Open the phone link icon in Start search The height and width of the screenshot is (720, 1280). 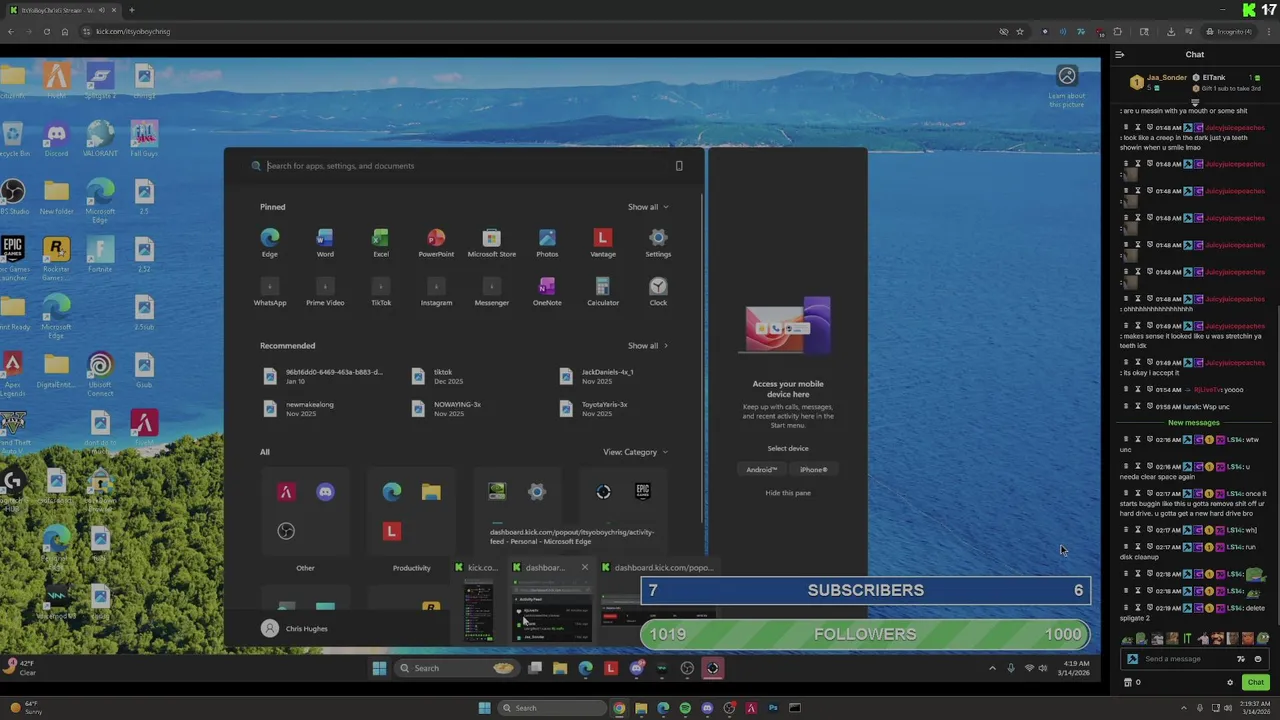coord(679,166)
